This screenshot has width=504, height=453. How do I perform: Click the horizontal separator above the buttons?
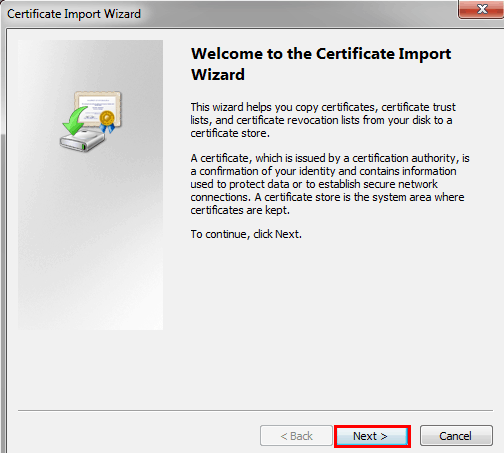(x=255, y=410)
